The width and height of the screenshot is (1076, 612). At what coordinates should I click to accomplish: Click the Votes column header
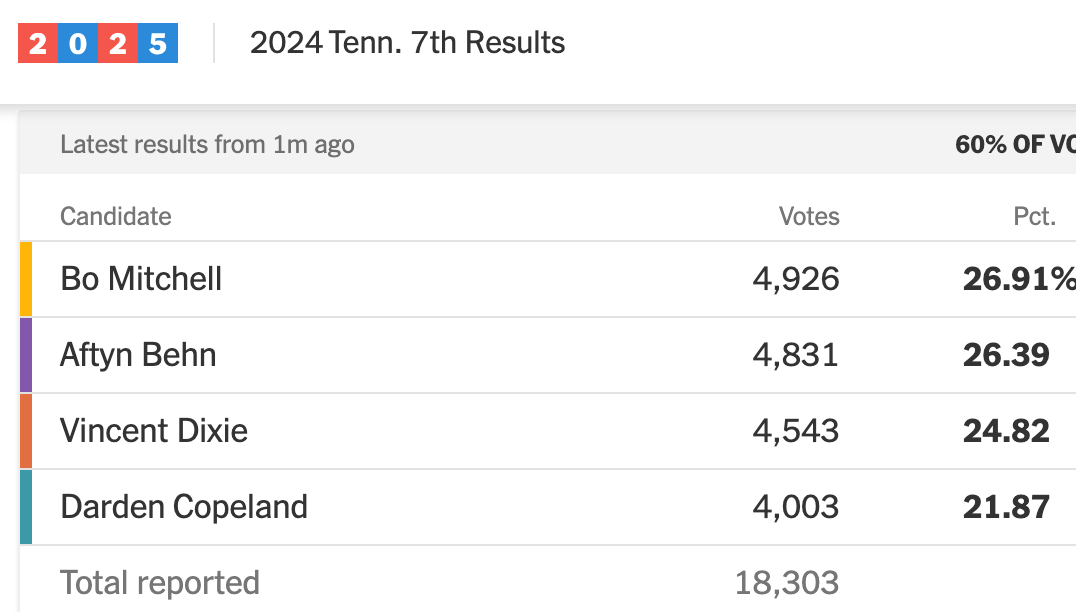809,216
